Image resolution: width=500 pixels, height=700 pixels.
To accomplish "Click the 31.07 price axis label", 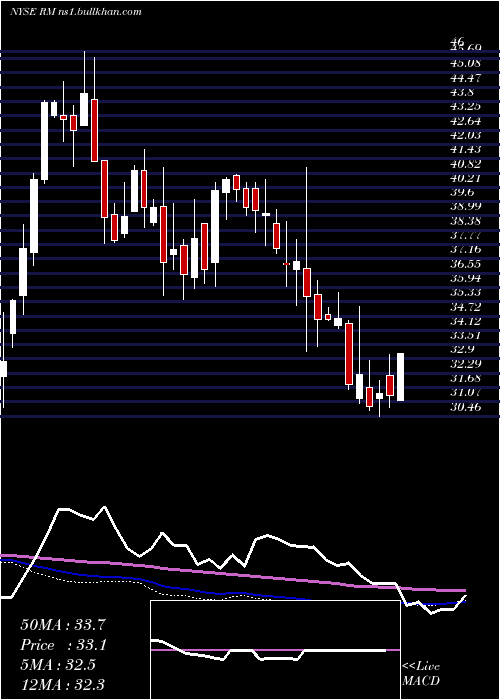I will tap(466, 392).
